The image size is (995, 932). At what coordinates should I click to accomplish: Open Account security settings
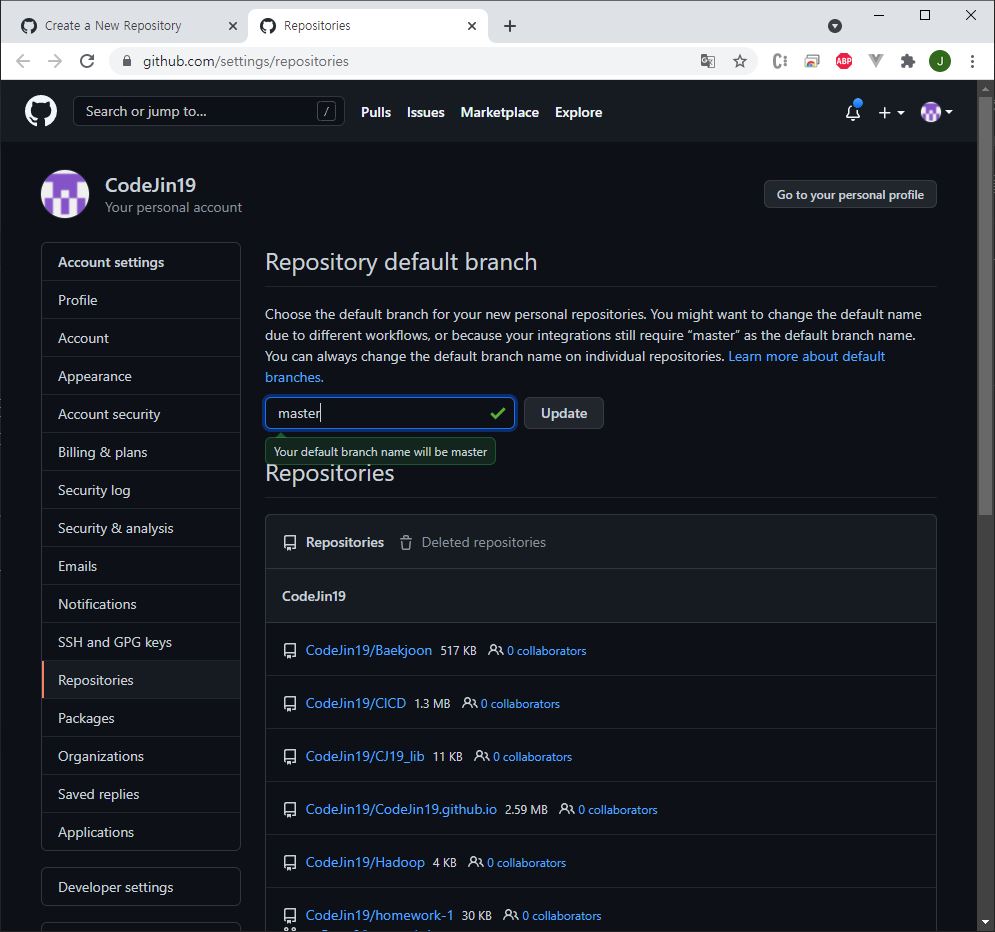coord(141,414)
